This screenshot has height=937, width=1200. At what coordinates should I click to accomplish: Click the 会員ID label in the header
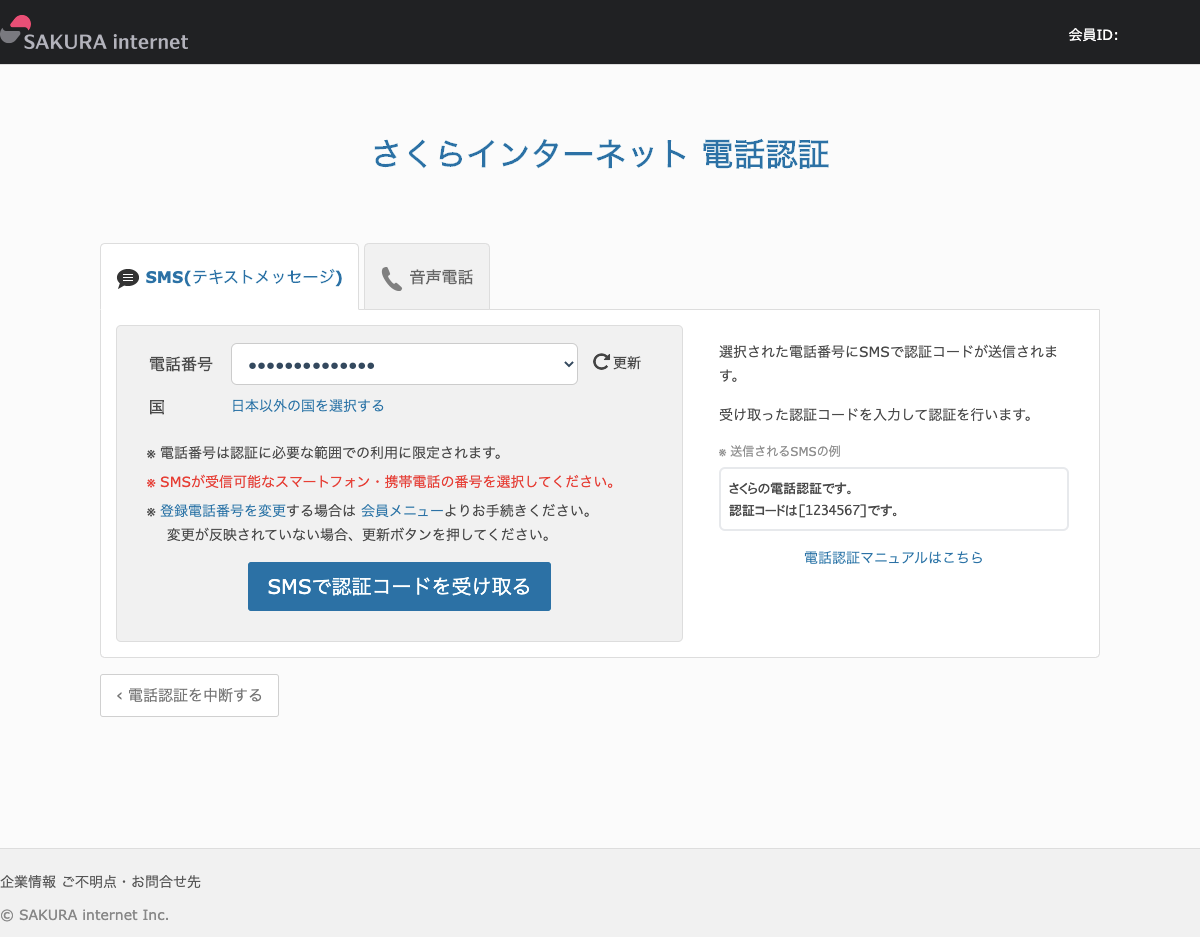click(x=1092, y=35)
